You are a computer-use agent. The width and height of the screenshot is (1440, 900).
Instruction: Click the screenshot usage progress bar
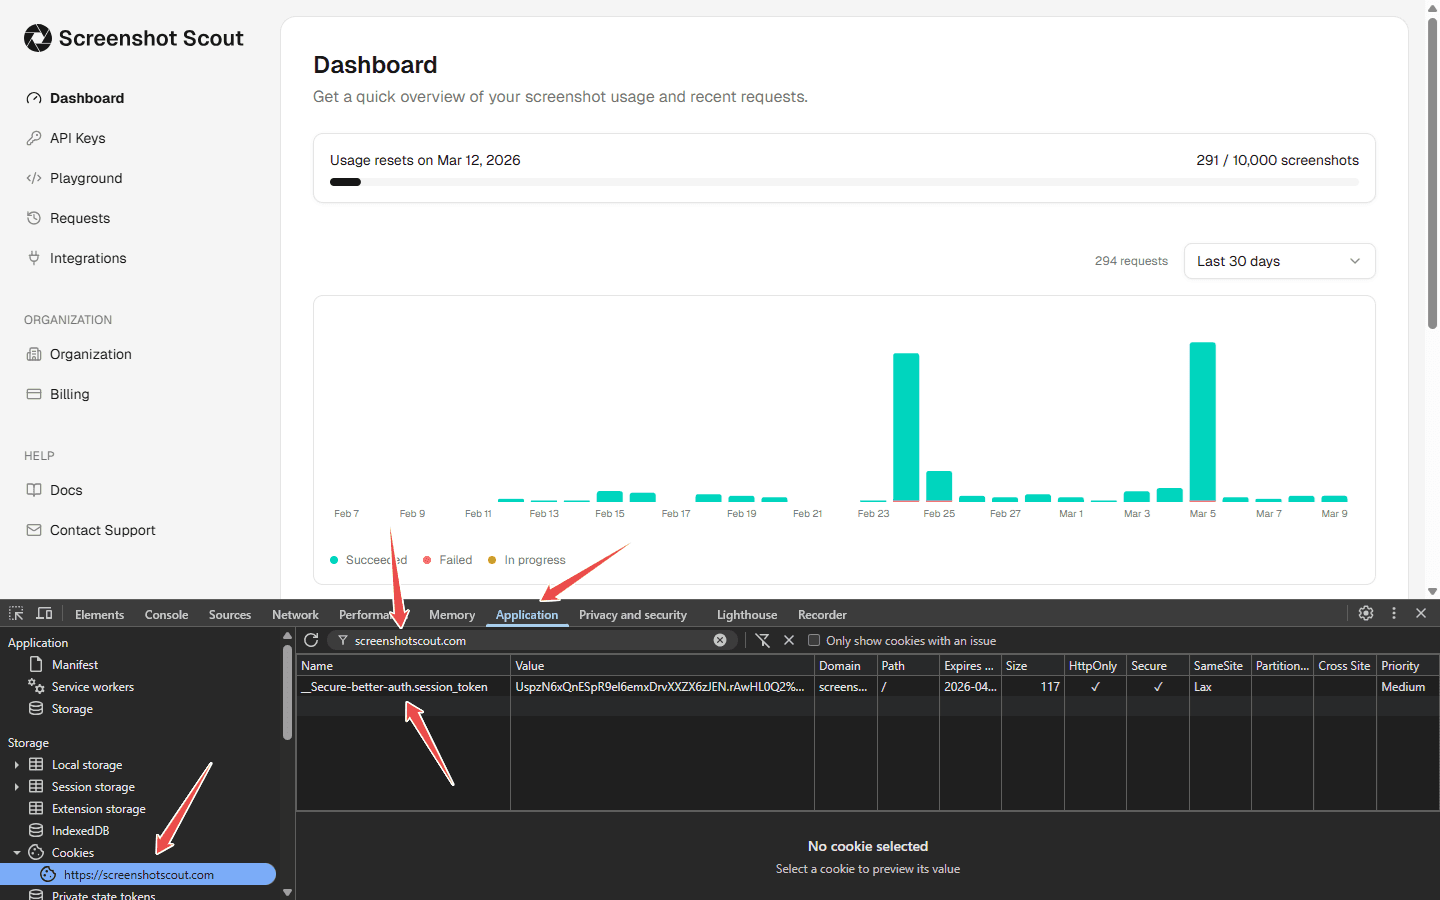click(844, 182)
